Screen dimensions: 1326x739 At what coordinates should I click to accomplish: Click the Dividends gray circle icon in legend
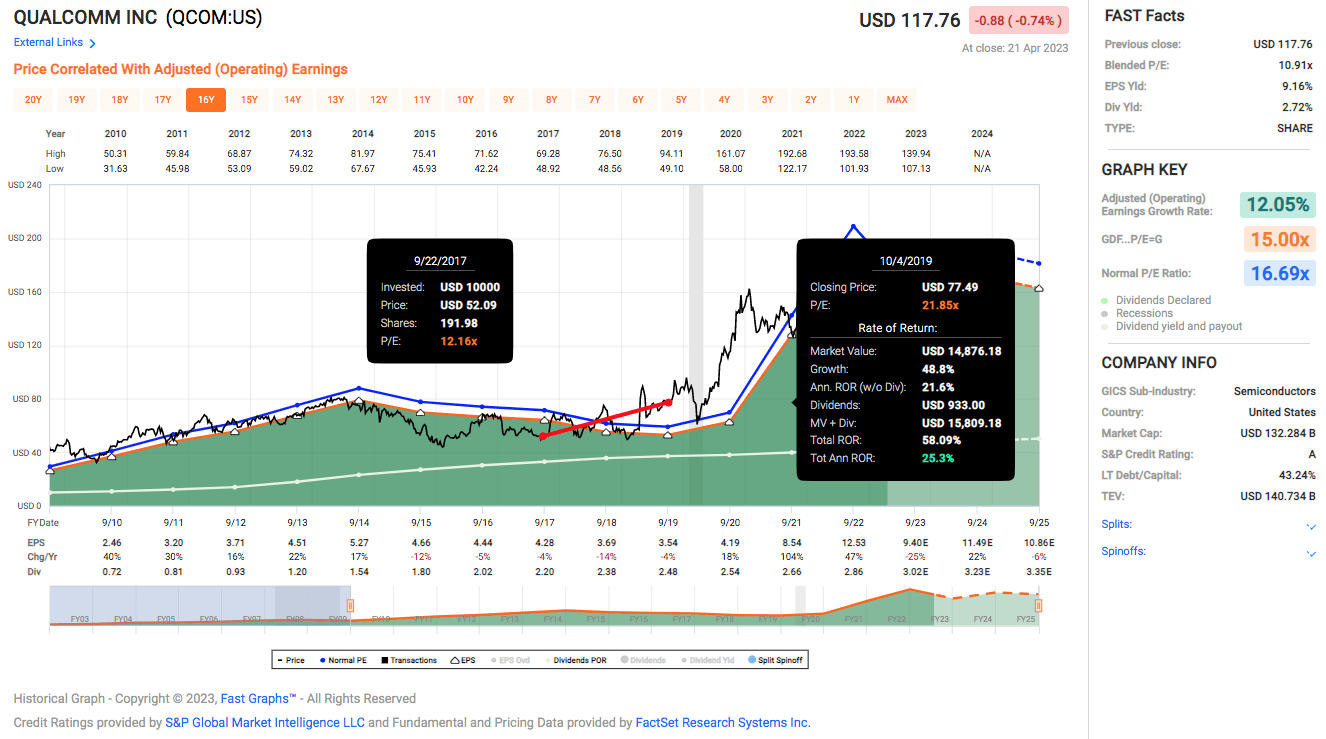coord(624,660)
